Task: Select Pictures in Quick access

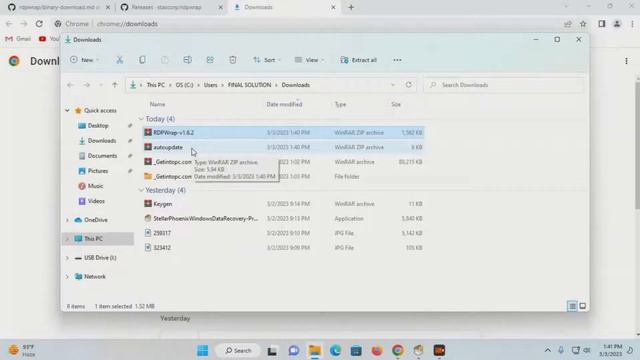Action: [98, 171]
